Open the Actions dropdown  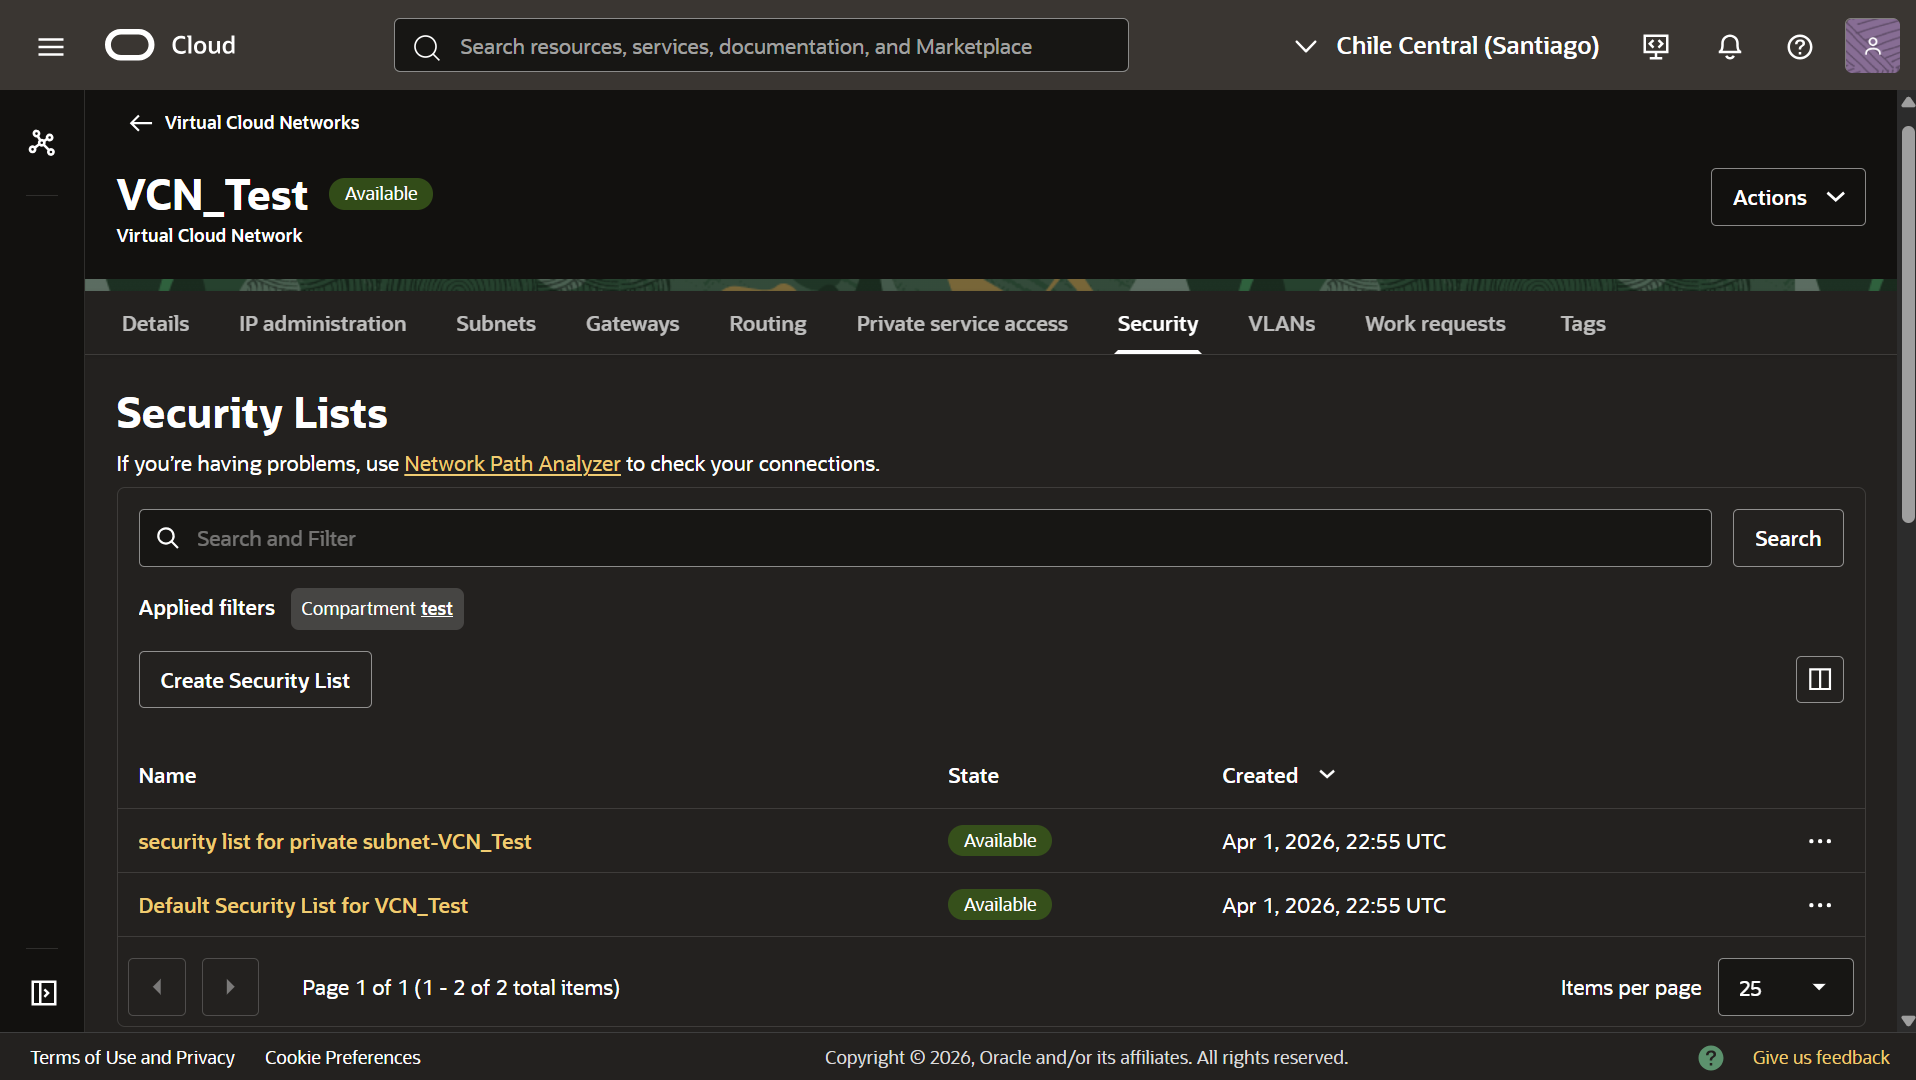click(x=1788, y=197)
